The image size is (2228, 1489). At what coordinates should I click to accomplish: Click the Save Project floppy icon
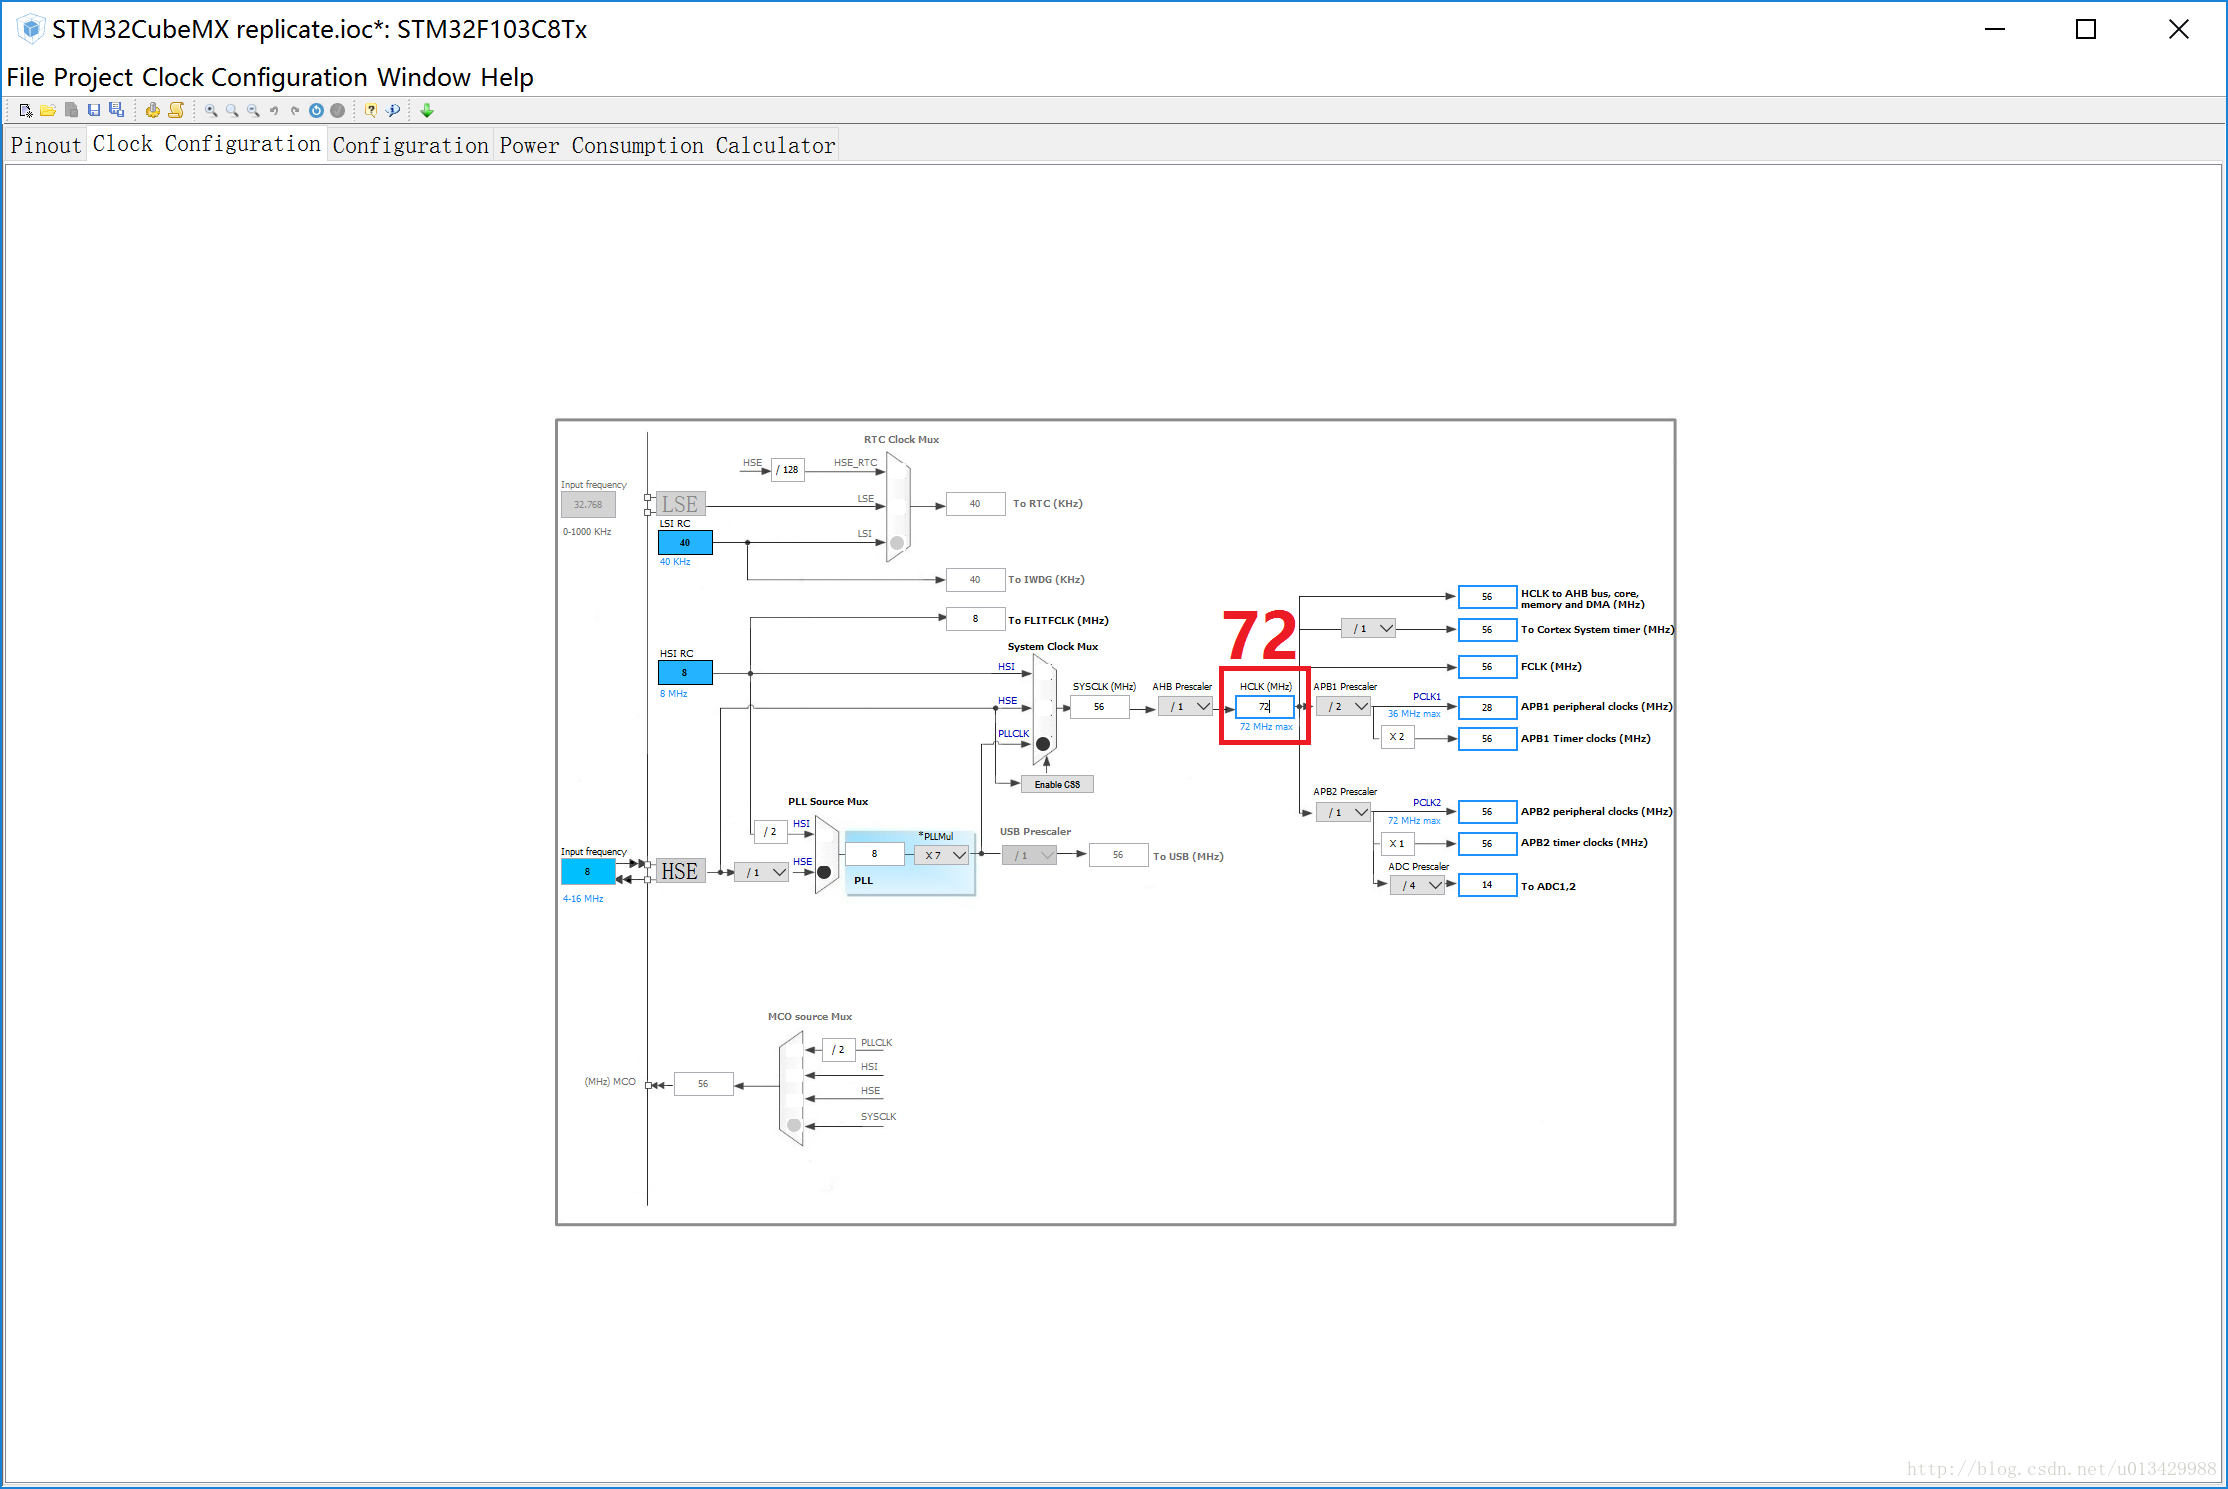(94, 110)
